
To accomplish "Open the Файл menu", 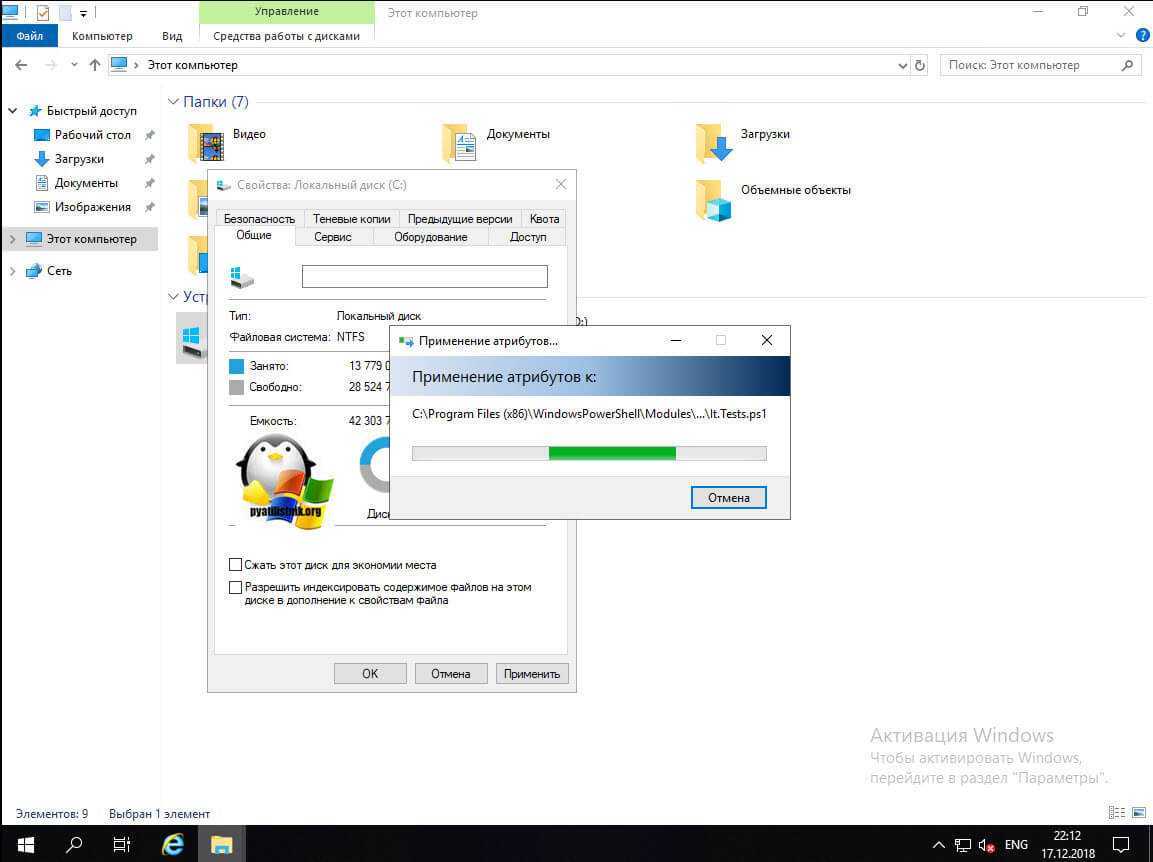I will [29, 35].
